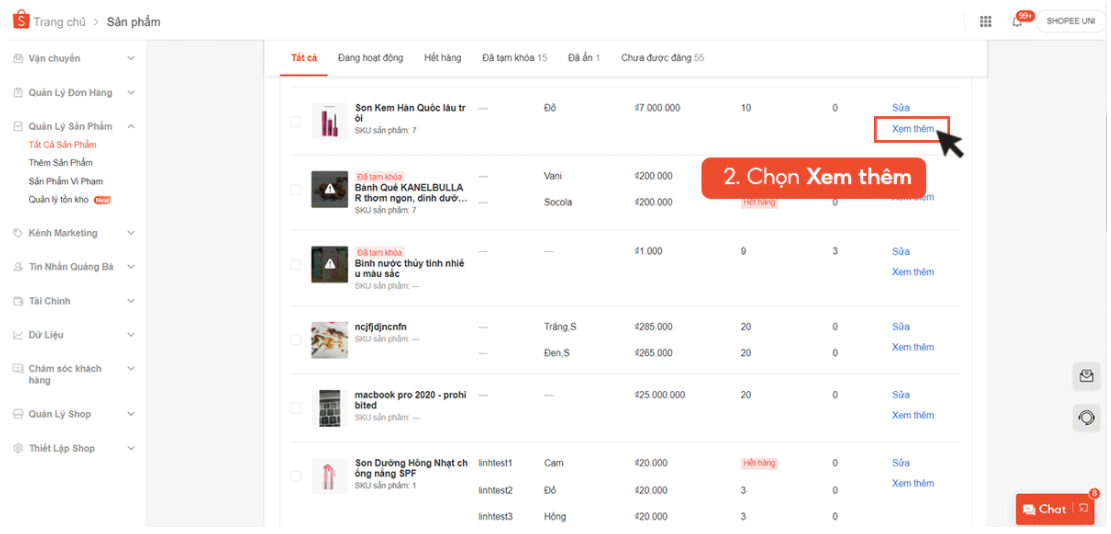Open the apps grid menu icon
The image size is (1111, 534).
point(985,21)
